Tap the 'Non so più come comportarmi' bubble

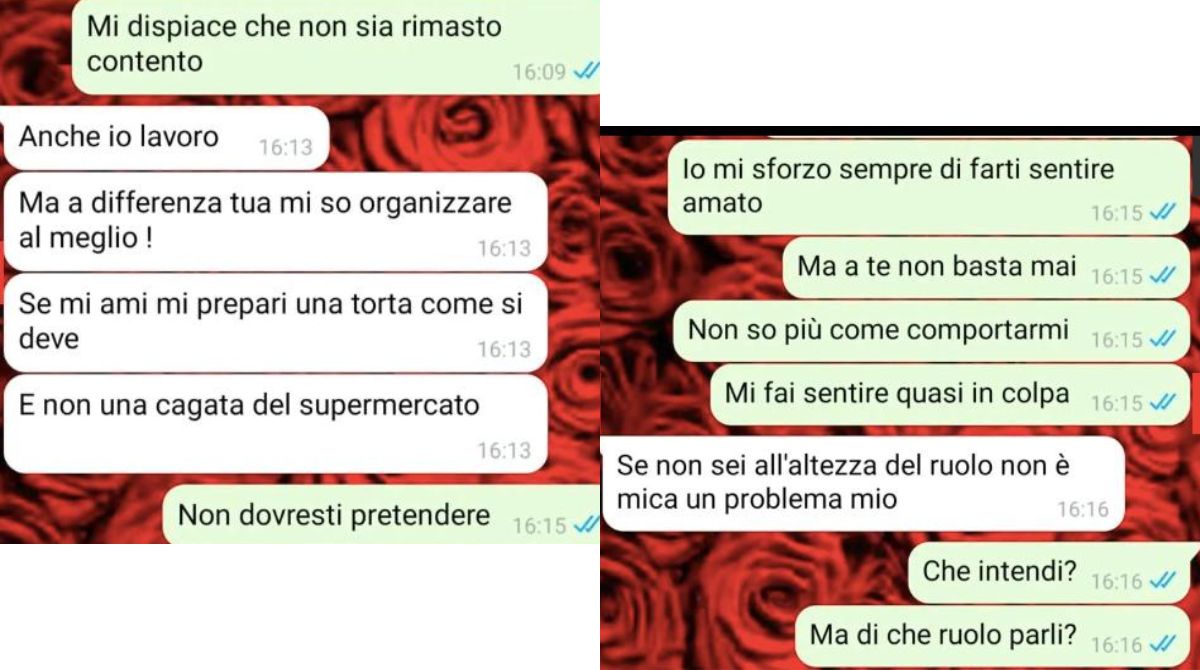point(931,331)
